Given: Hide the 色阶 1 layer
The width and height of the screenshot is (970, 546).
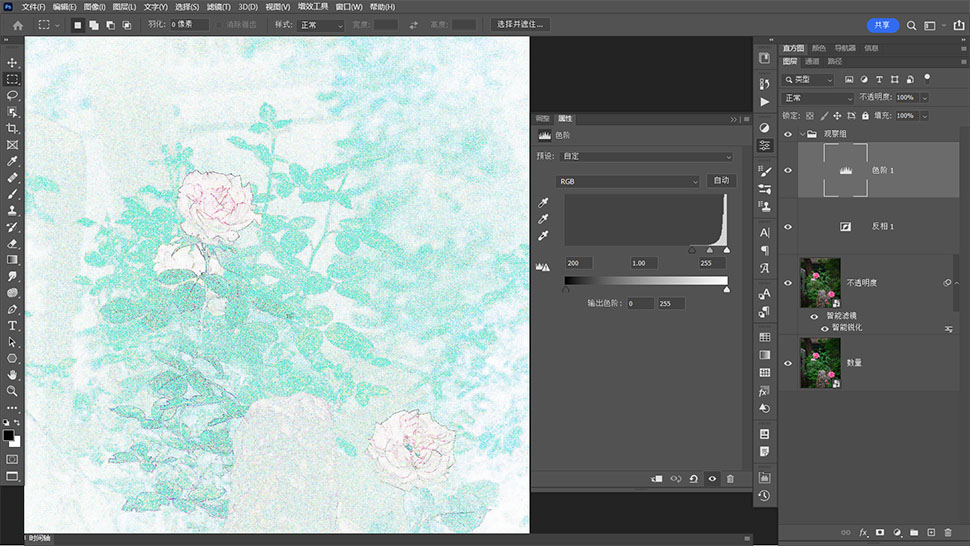Looking at the screenshot, I should (788, 170).
